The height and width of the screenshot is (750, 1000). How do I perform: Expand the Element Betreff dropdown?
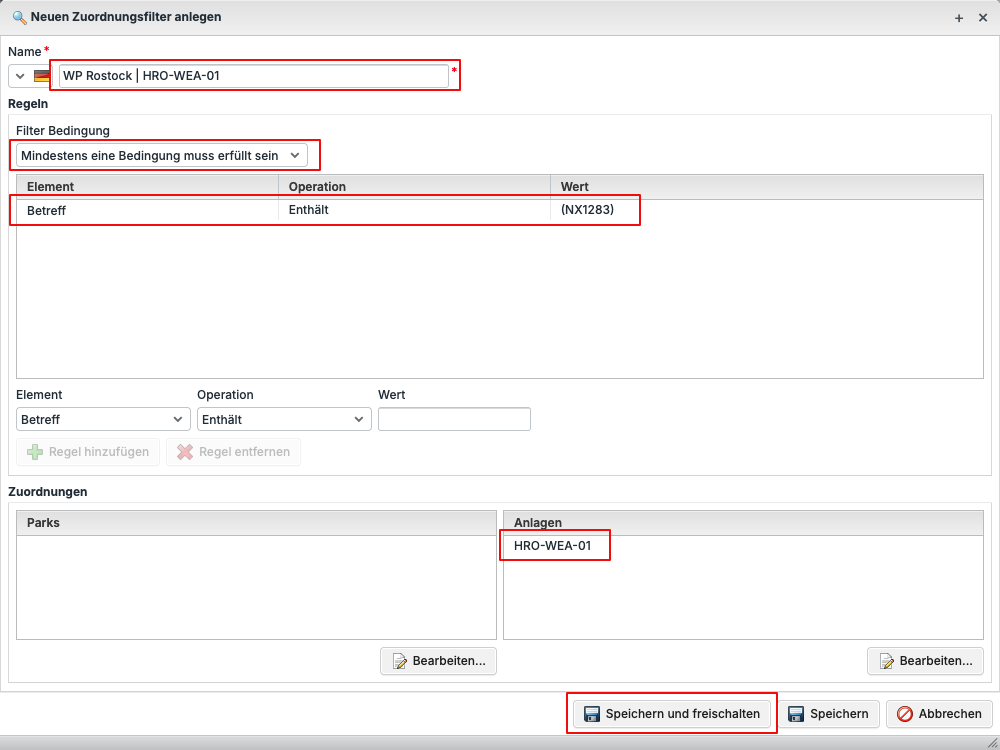point(103,419)
